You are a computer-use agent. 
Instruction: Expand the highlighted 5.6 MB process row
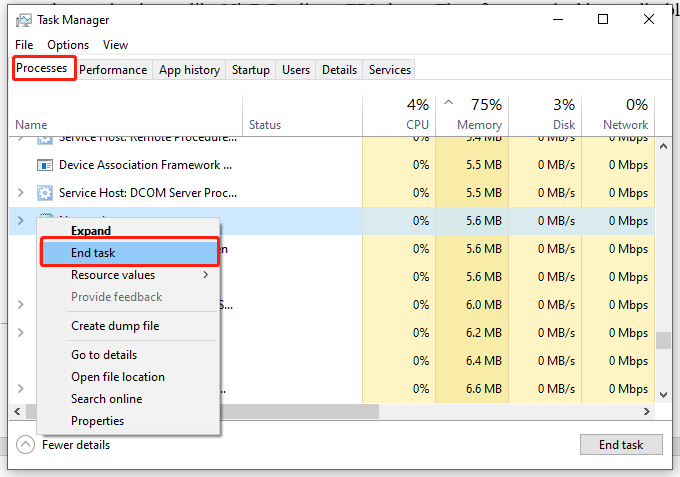point(20,220)
